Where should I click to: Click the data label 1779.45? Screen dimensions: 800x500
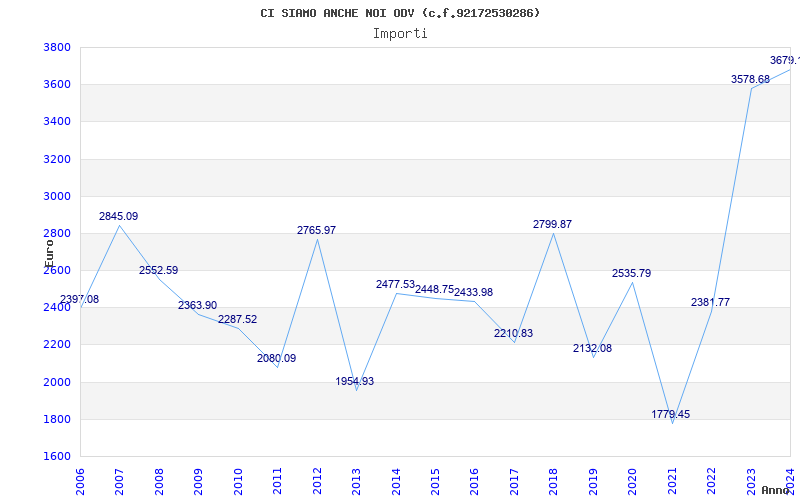pyautogui.click(x=670, y=414)
